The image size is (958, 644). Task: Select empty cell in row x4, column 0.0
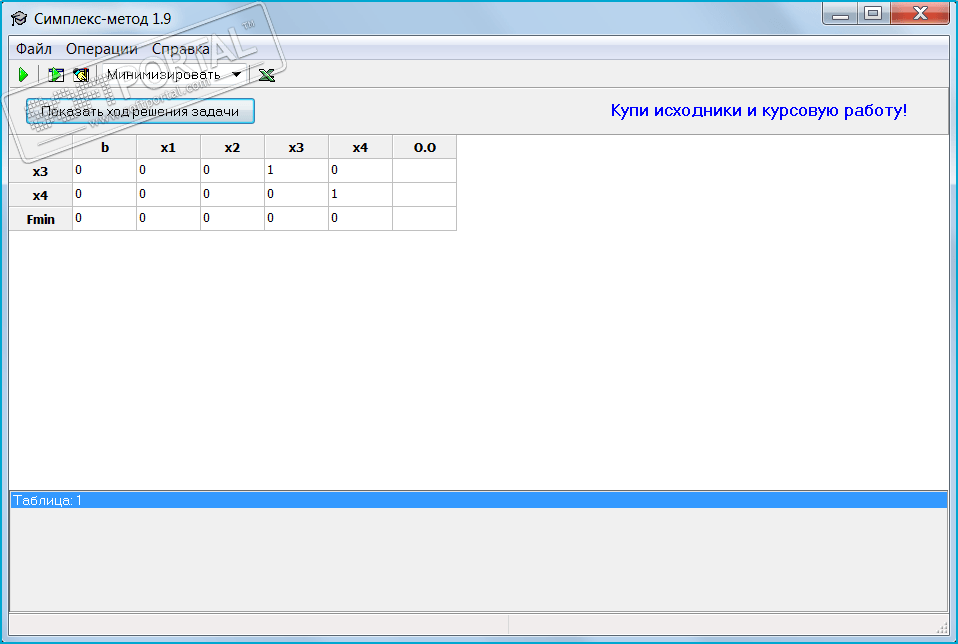(x=425, y=195)
